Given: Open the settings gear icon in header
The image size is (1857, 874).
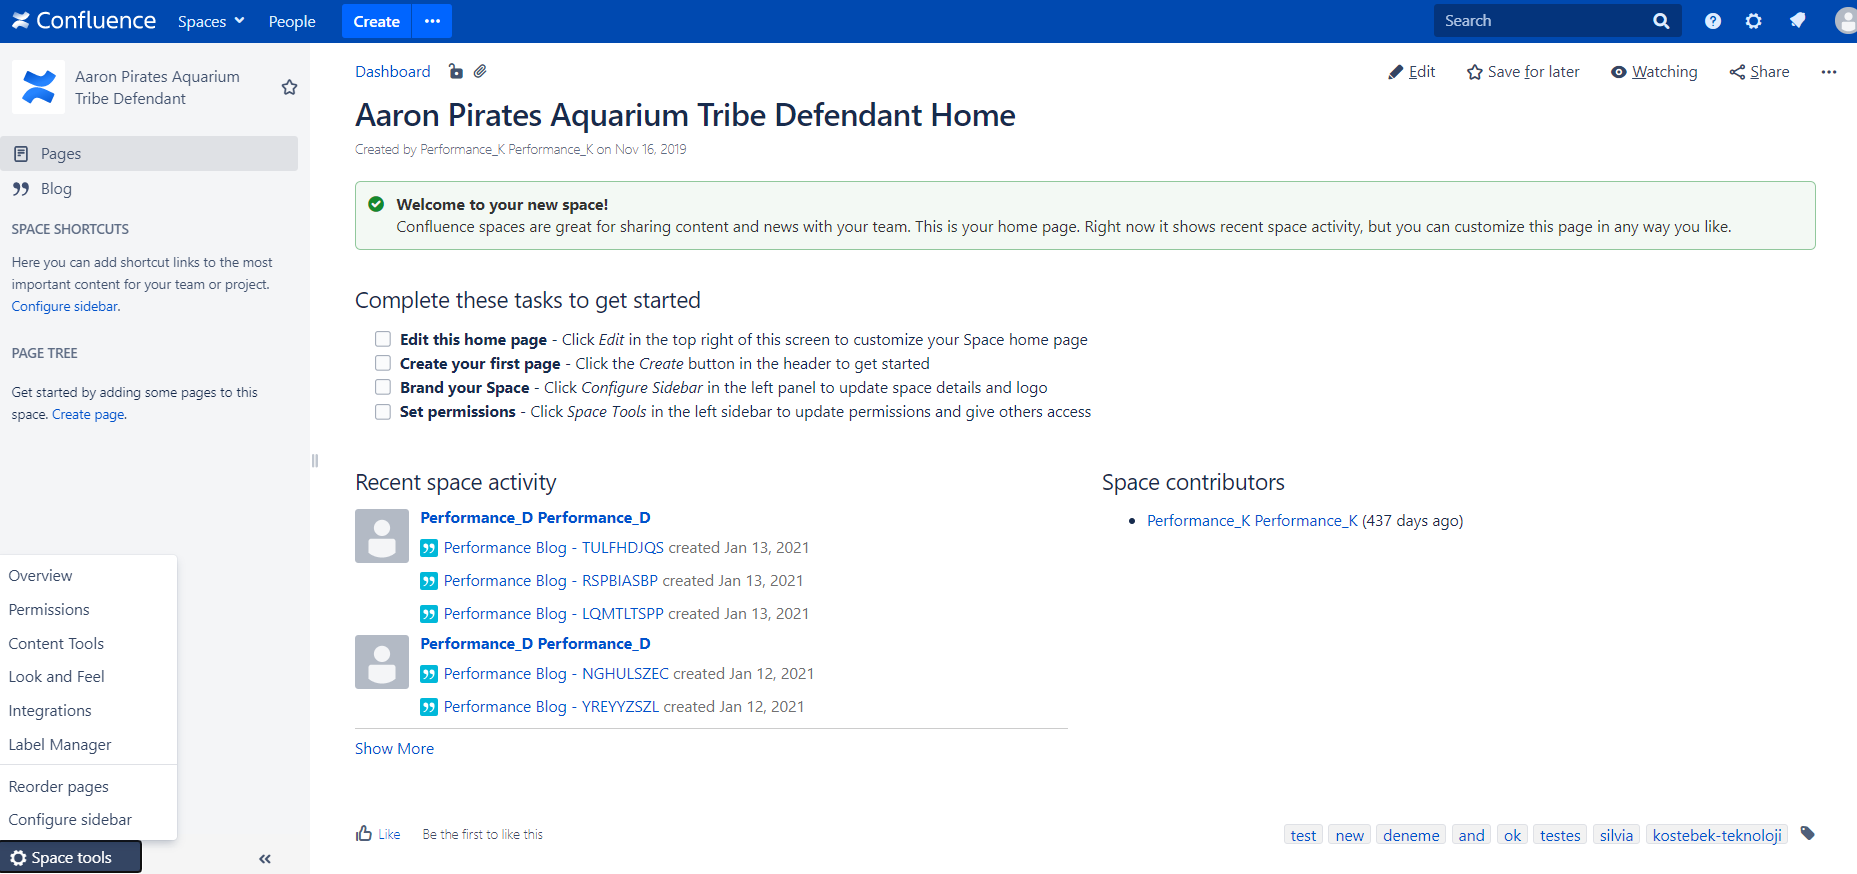Looking at the screenshot, I should (x=1754, y=21).
